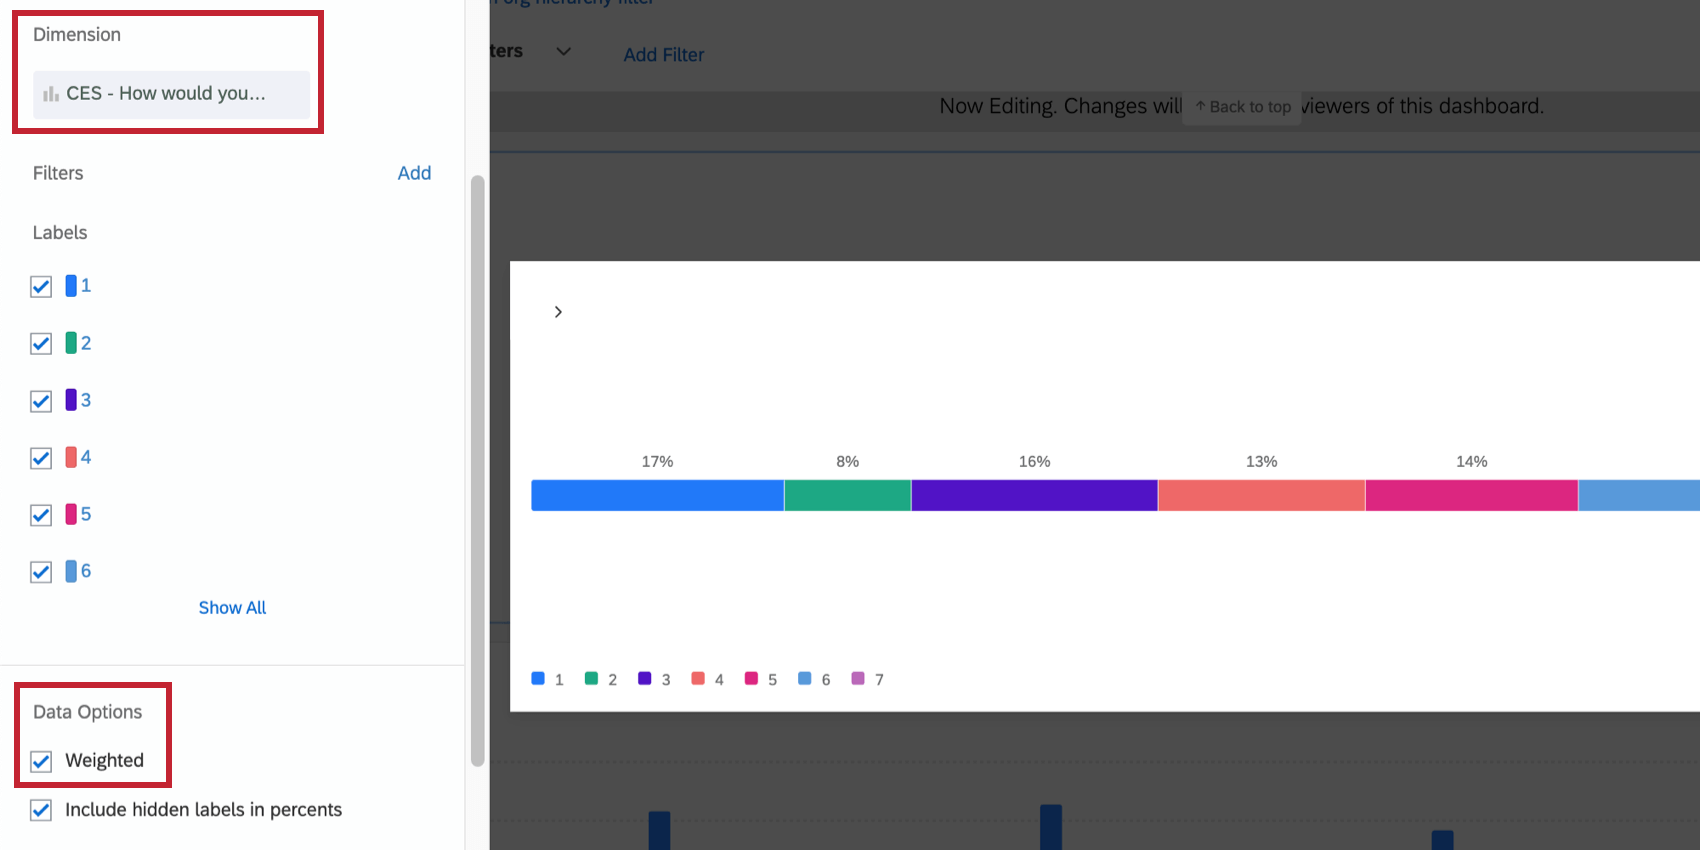The image size is (1700, 850).
Task: Click the bar chart icon beside CES dimension
Action: point(51,94)
